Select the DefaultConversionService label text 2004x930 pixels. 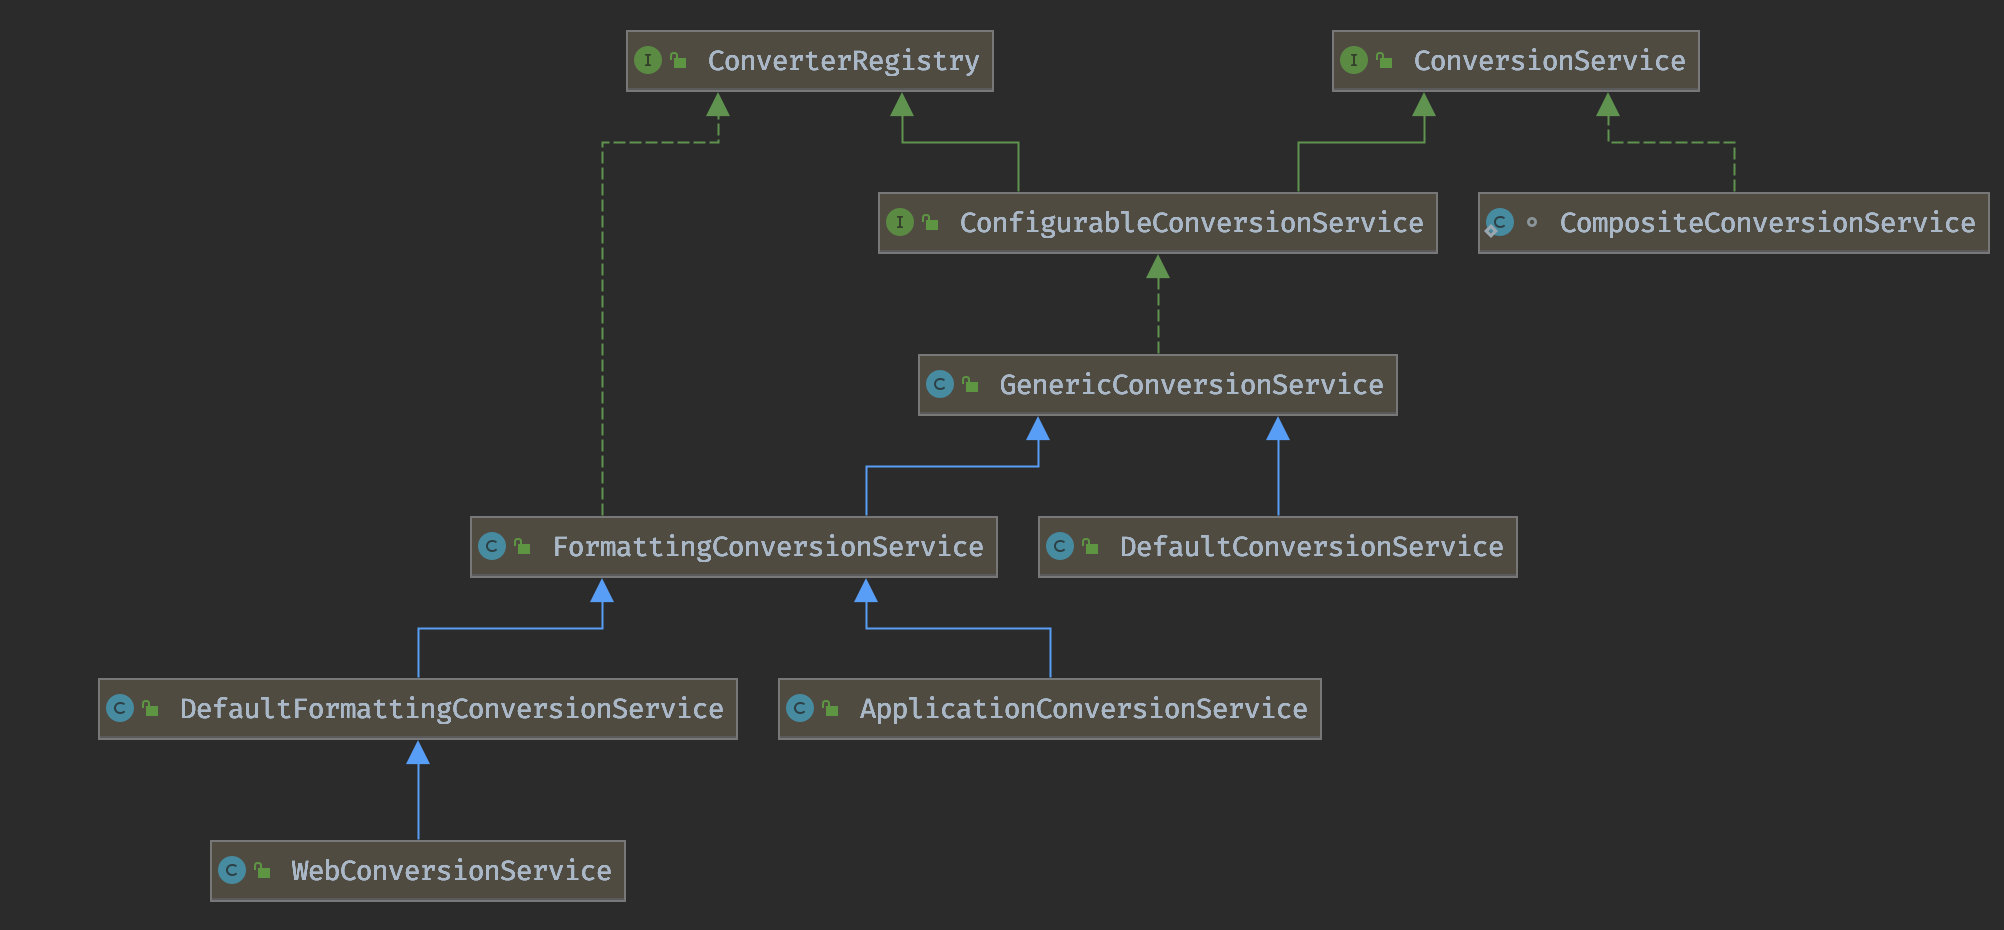click(x=1312, y=547)
